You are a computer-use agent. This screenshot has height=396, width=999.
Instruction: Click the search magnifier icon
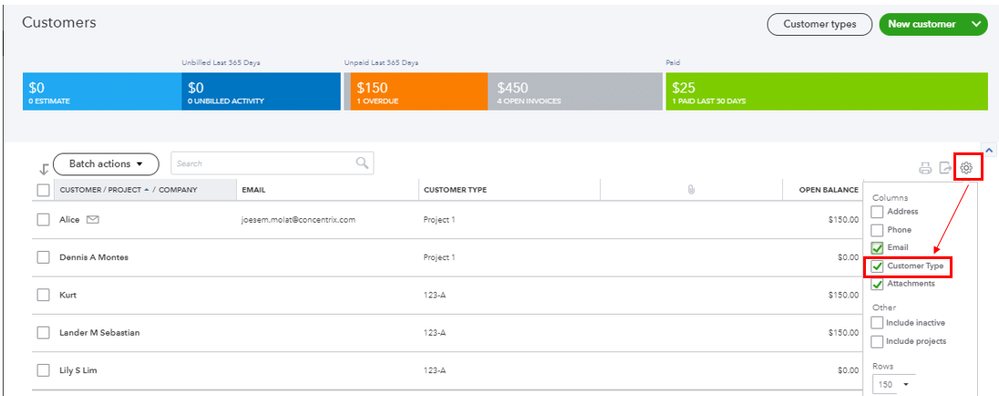click(x=362, y=163)
